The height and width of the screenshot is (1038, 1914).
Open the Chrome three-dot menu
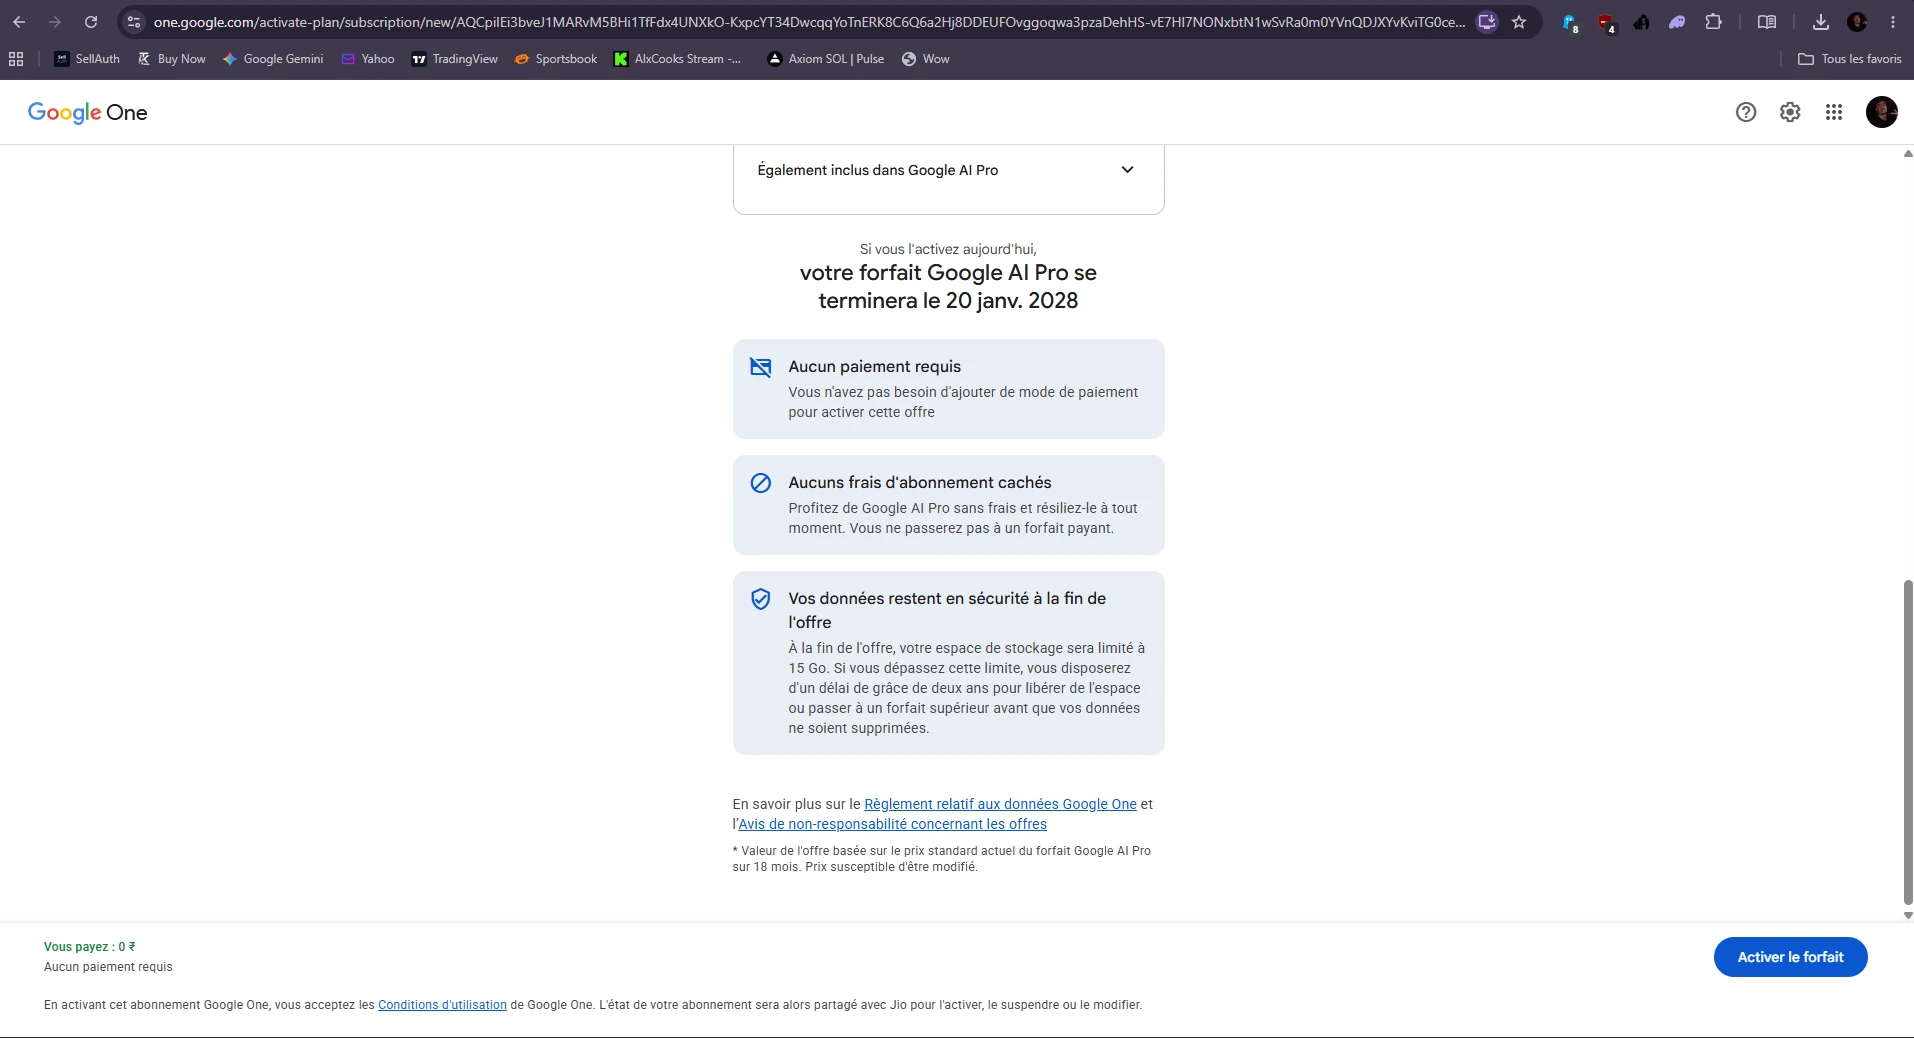(1893, 22)
